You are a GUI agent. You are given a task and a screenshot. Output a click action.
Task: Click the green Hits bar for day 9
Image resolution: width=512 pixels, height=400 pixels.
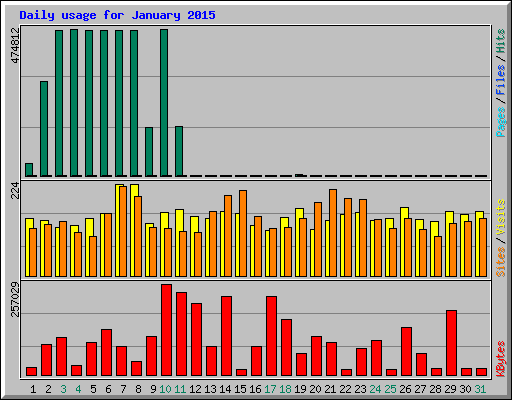click(149, 152)
